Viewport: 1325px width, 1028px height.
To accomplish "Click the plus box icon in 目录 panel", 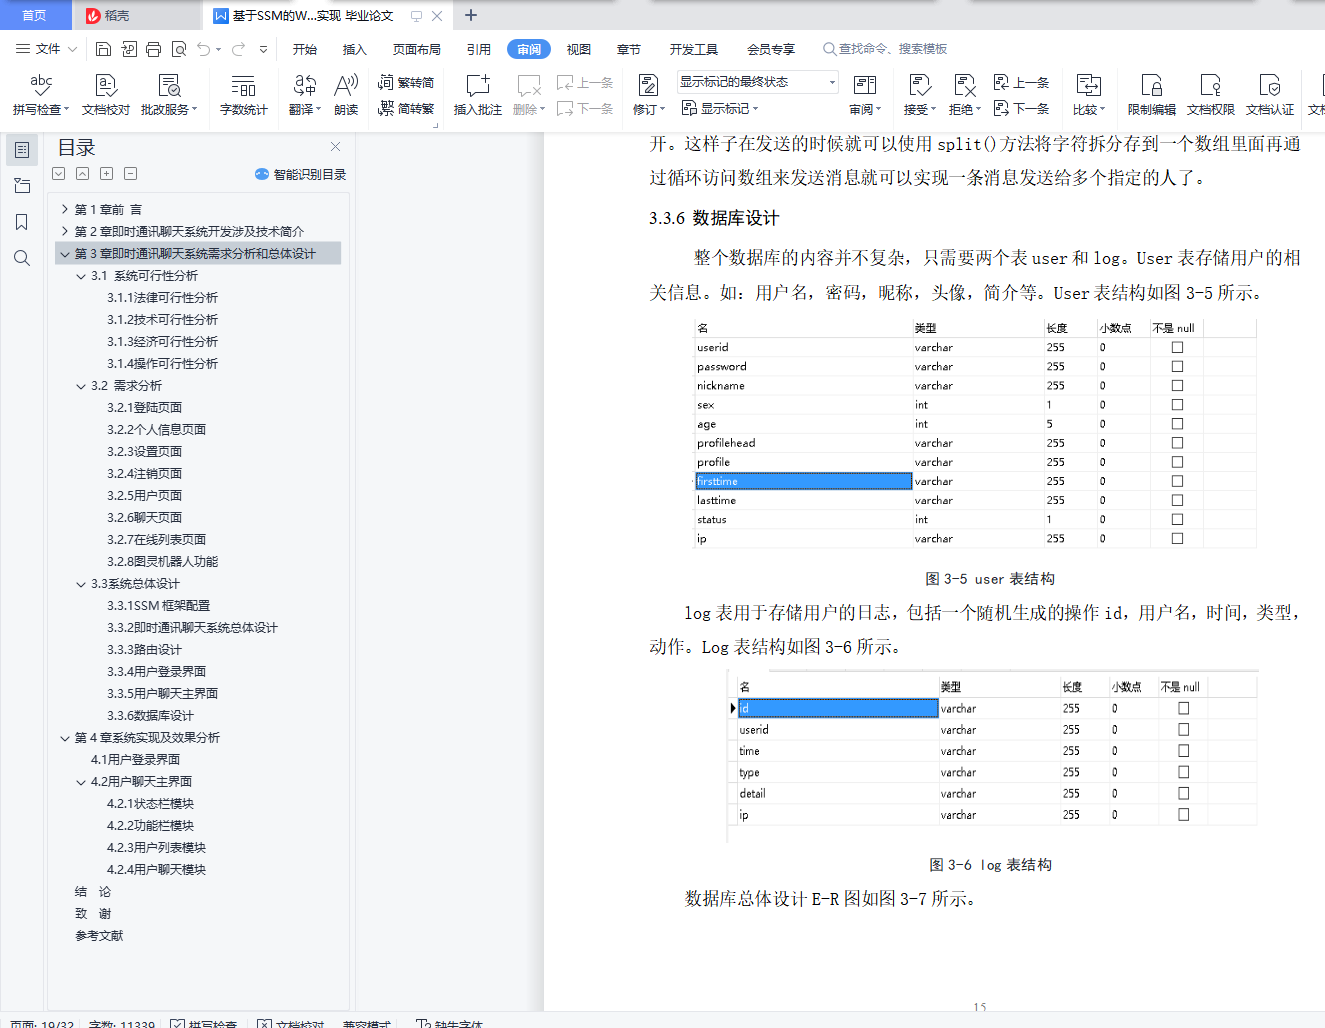I will (x=106, y=174).
